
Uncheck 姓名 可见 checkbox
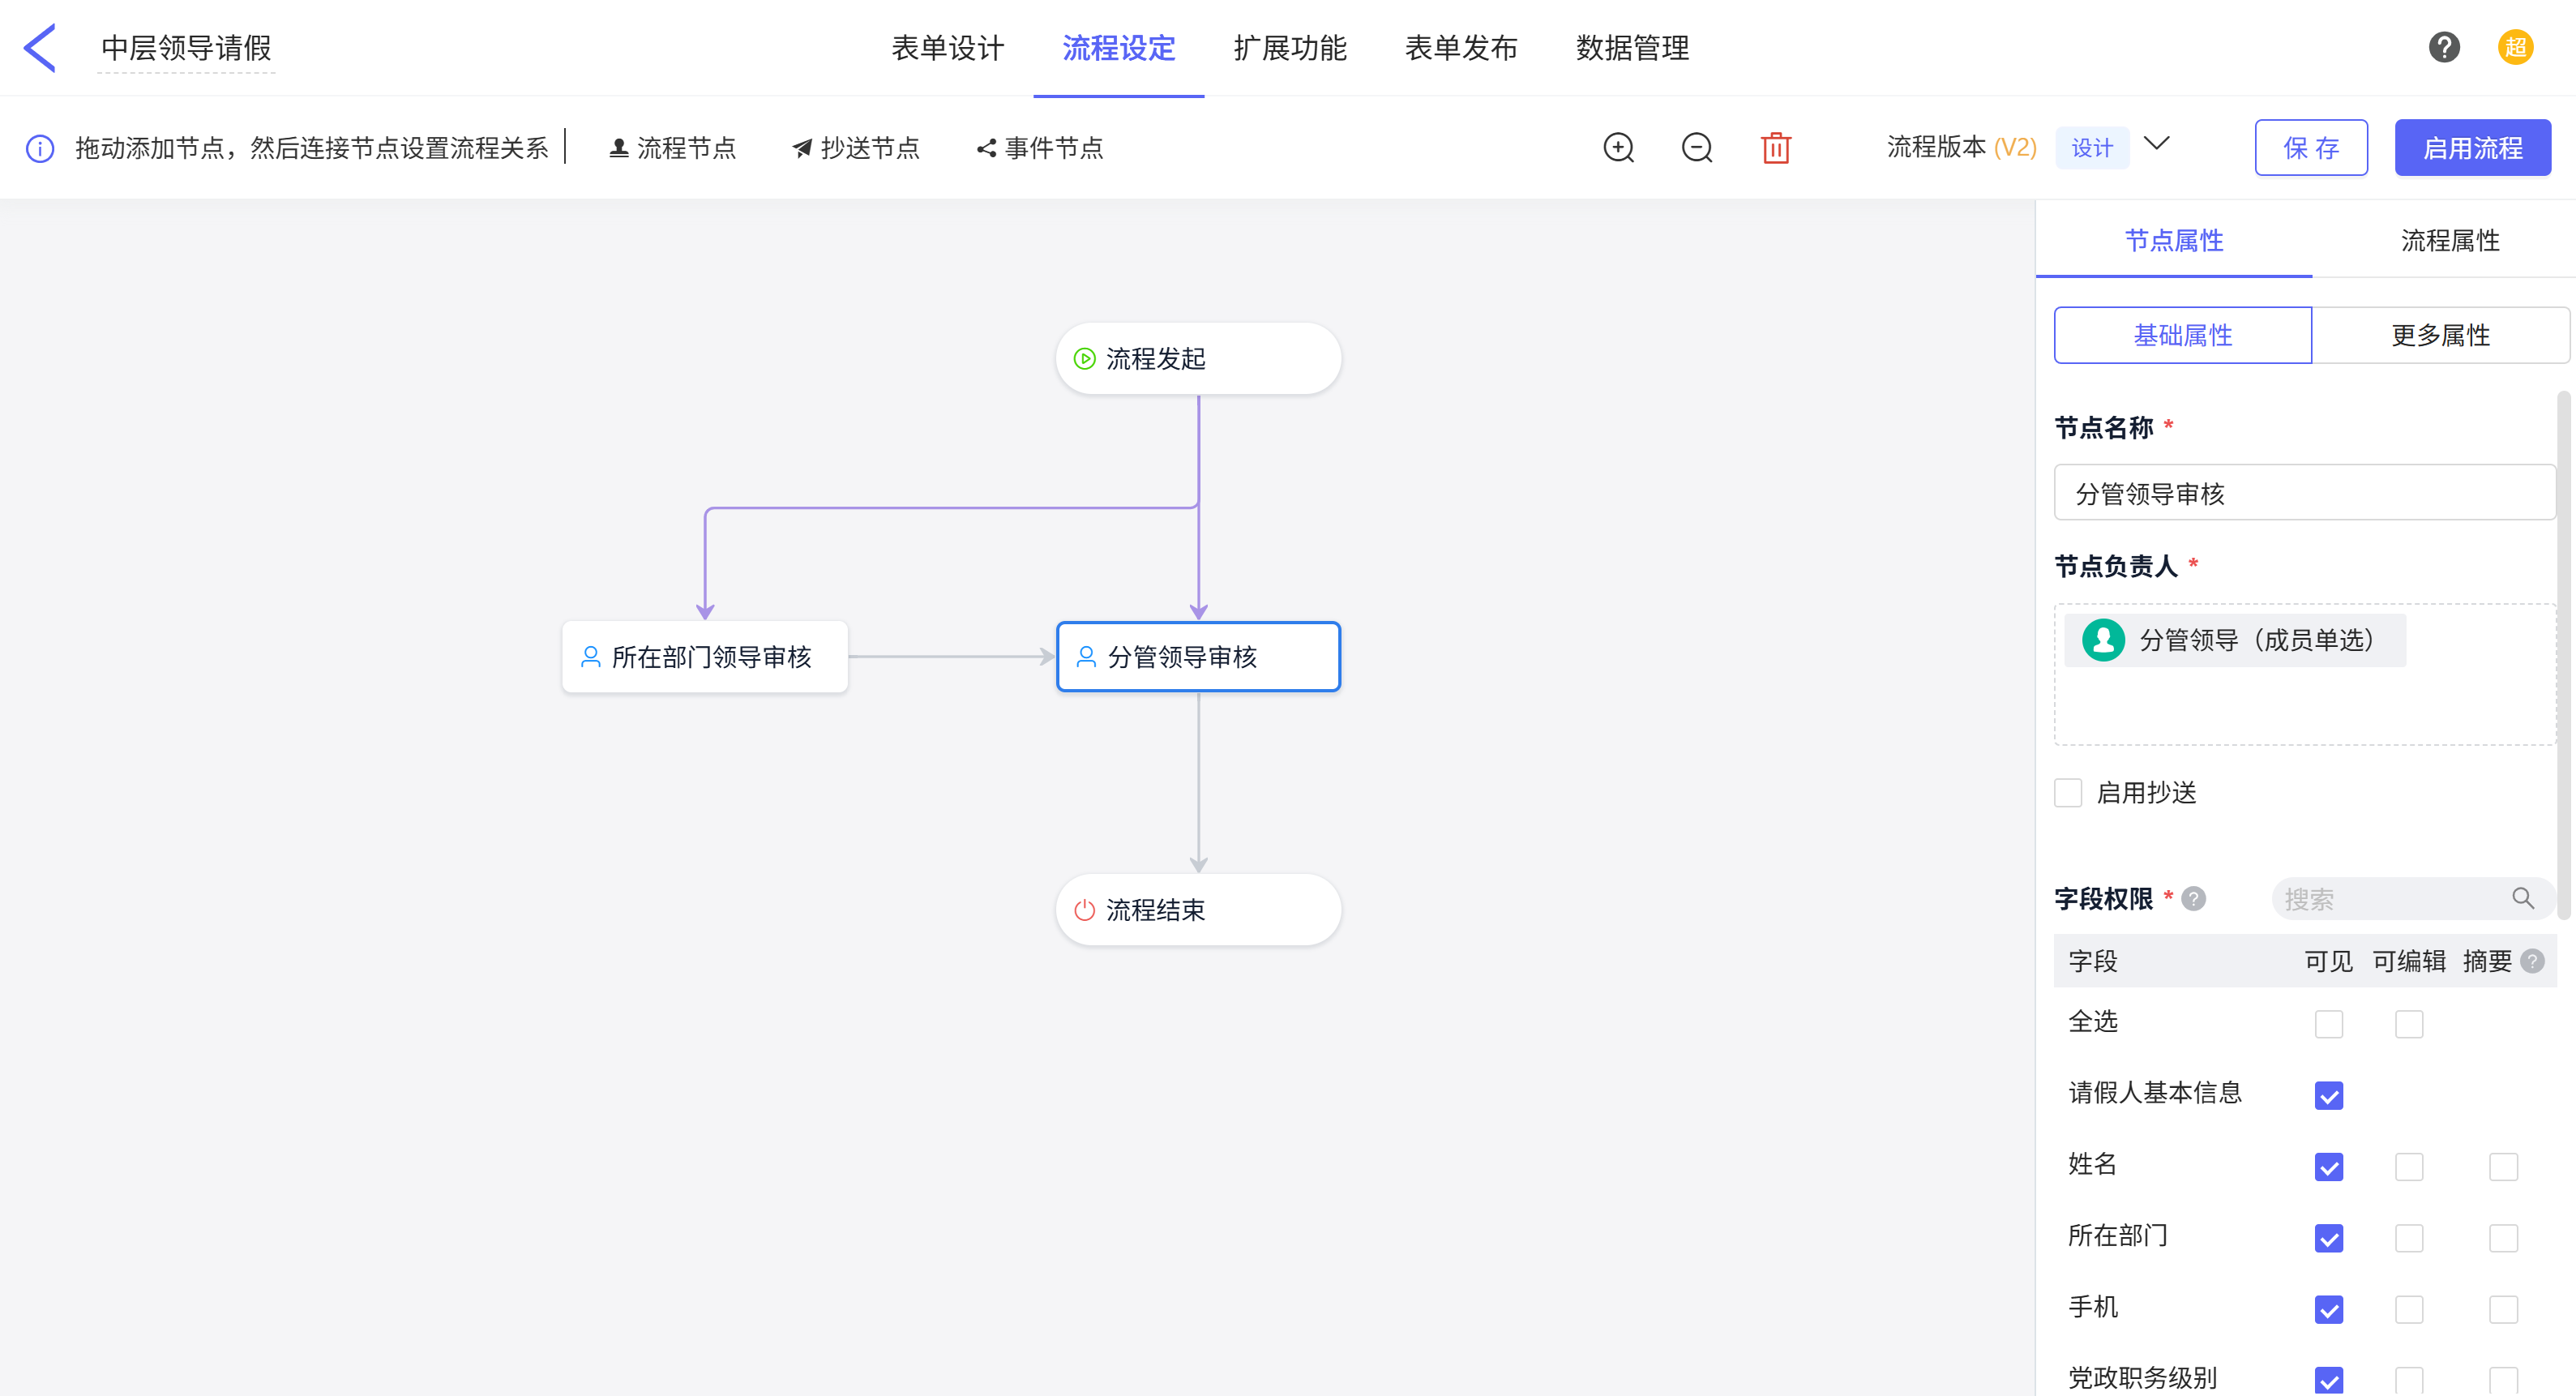(2328, 1166)
